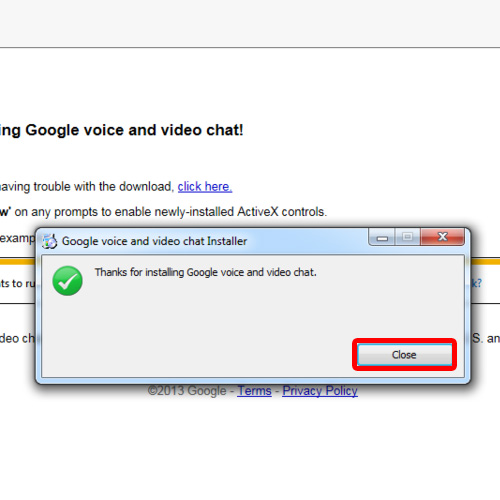Click 'Google voice and video chat Installer' title

[154, 241]
